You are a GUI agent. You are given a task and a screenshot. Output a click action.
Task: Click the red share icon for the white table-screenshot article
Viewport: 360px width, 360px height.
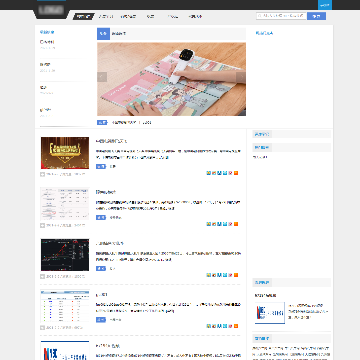(231, 224)
